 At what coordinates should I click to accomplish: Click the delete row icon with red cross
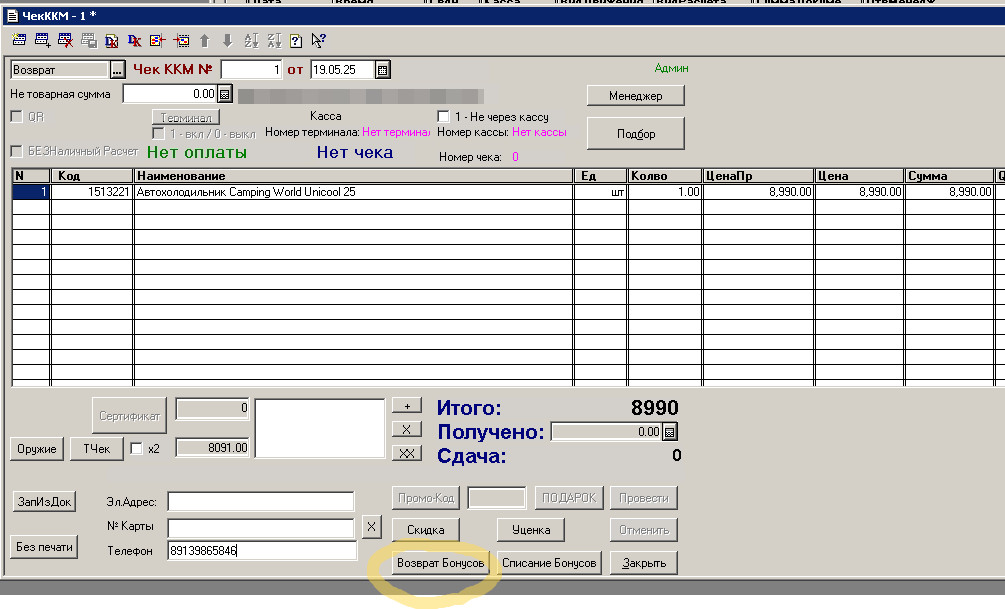(65, 40)
